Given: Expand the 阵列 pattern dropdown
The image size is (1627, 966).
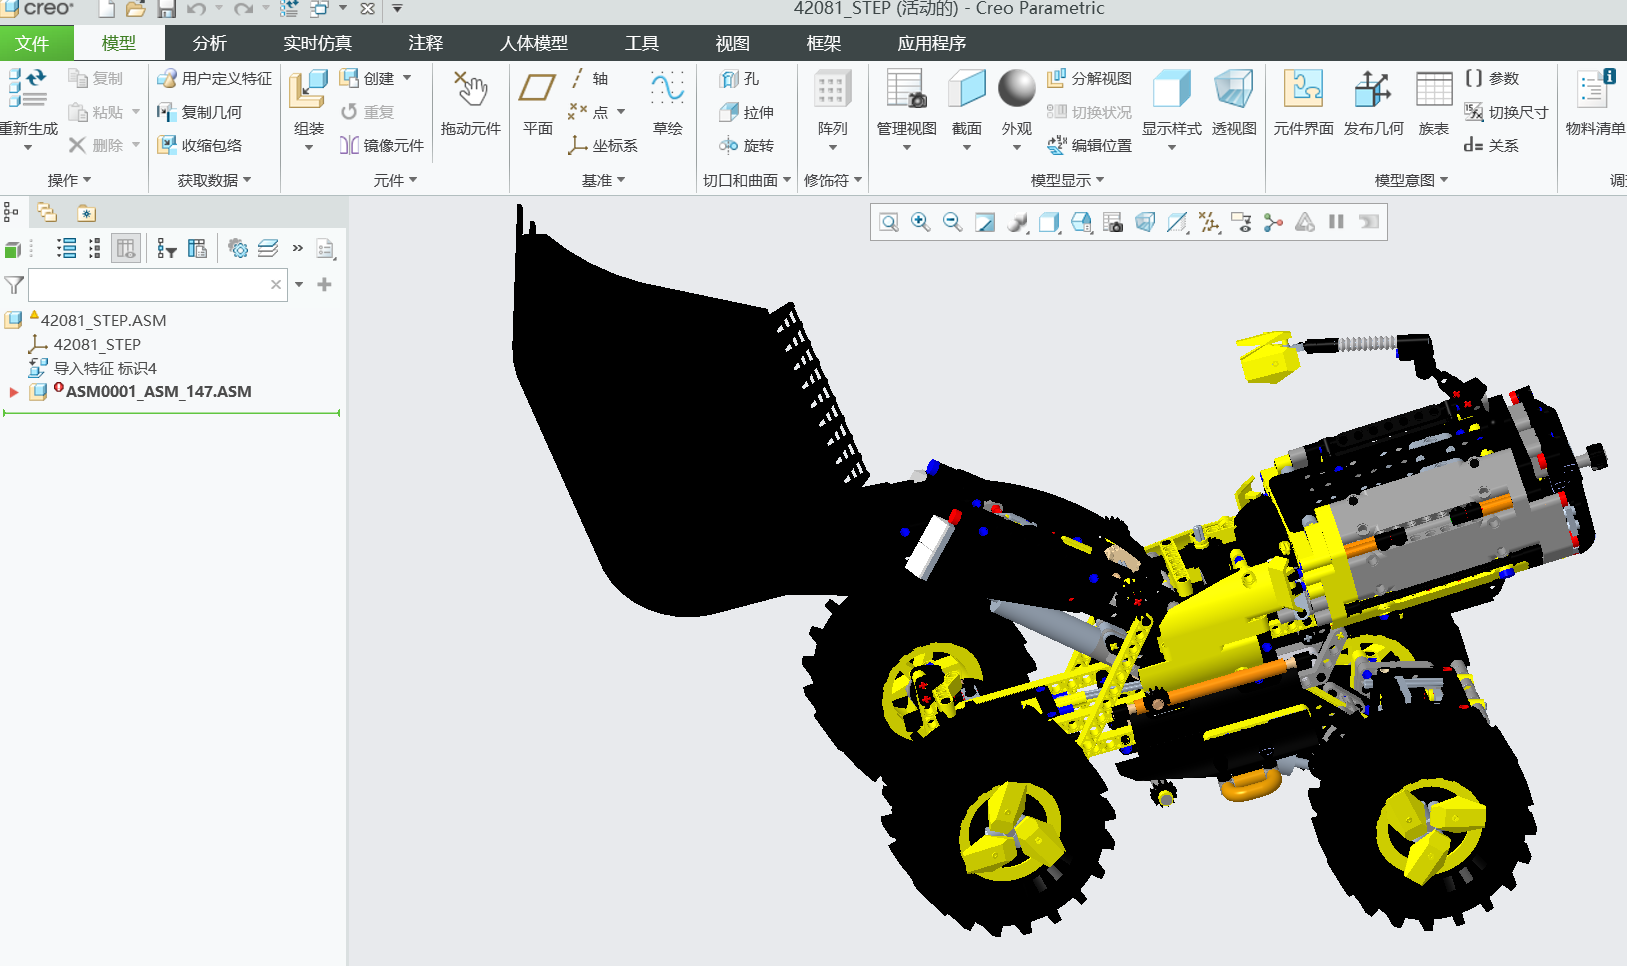Looking at the screenshot, I should tap(832, 148).
